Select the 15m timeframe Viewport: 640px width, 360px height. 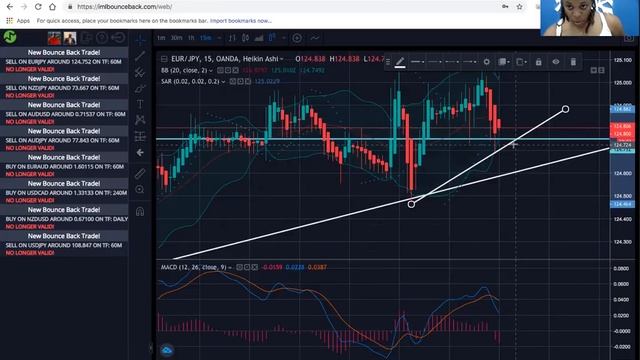coord(205,38)
